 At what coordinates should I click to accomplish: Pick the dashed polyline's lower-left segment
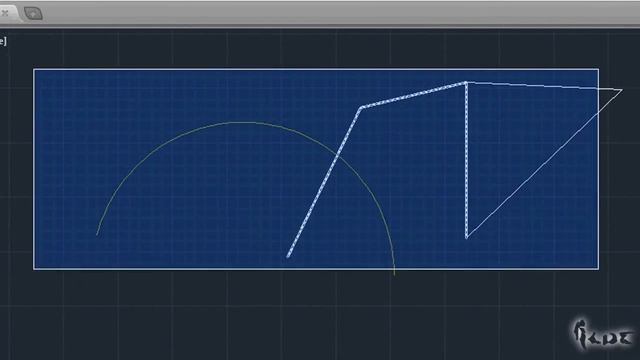click(x=324, y=182)
